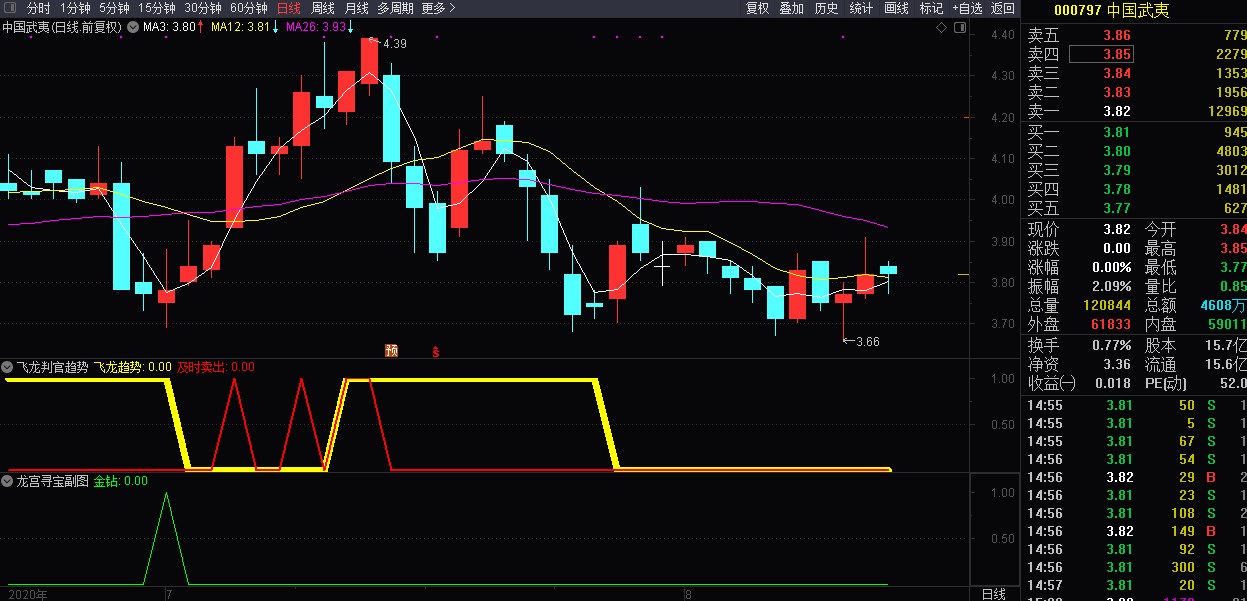The image size is (1247, 601).
Task: Click the 收益(一) 0.018 value
Action: [1113, 383]
